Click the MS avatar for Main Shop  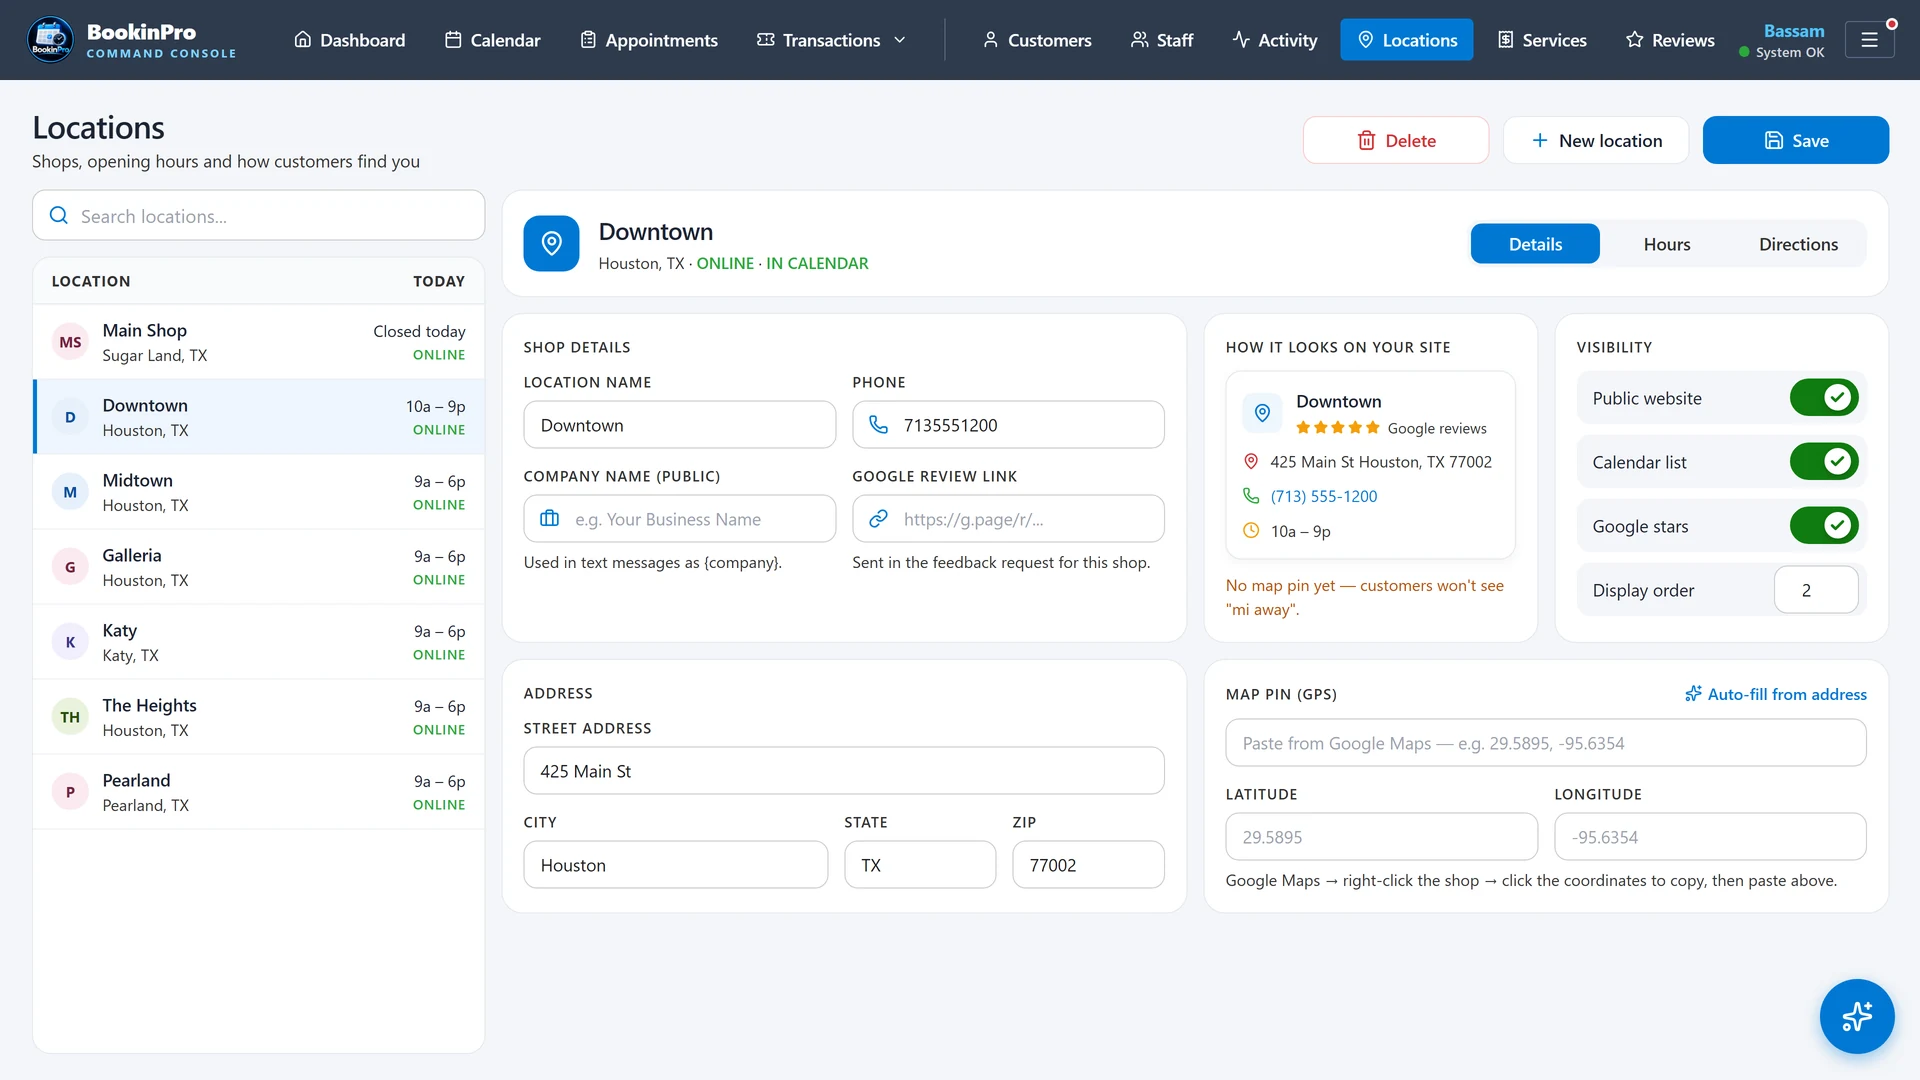click(70, 342)
